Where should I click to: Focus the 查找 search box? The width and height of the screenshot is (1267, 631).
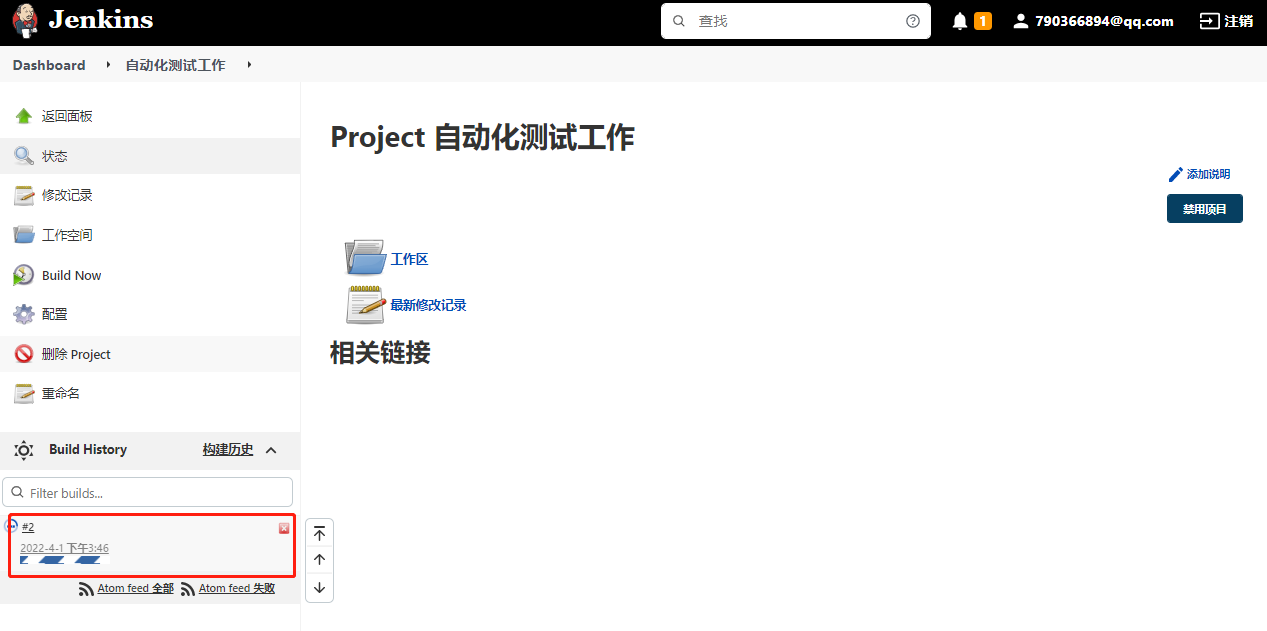[x=796, y=21]
